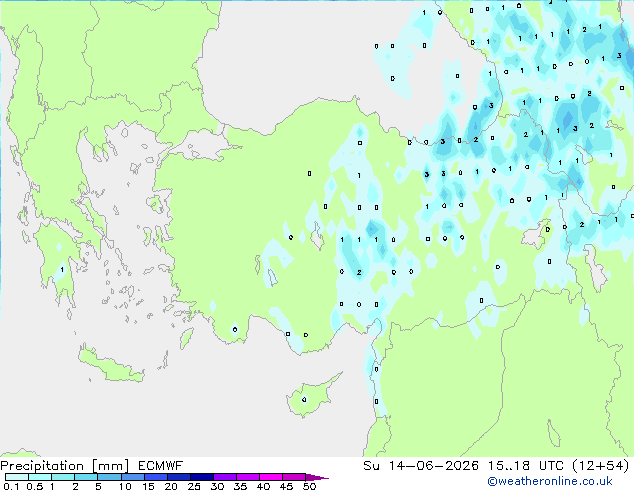The image size is (634, 490).
Task: Select the 15–20 mm blue legend swatch
Action: tap(156, 477)
